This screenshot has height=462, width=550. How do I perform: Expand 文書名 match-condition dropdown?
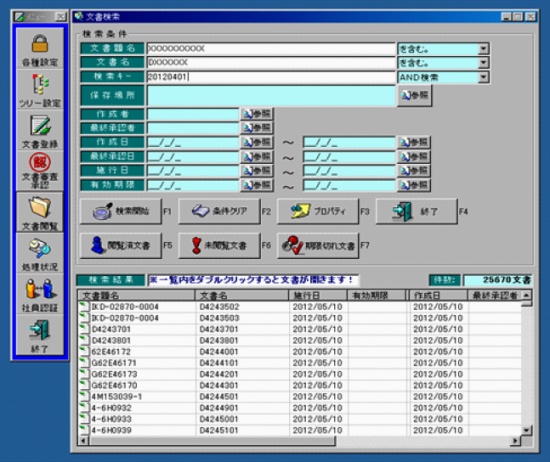[x=483, y=63]
